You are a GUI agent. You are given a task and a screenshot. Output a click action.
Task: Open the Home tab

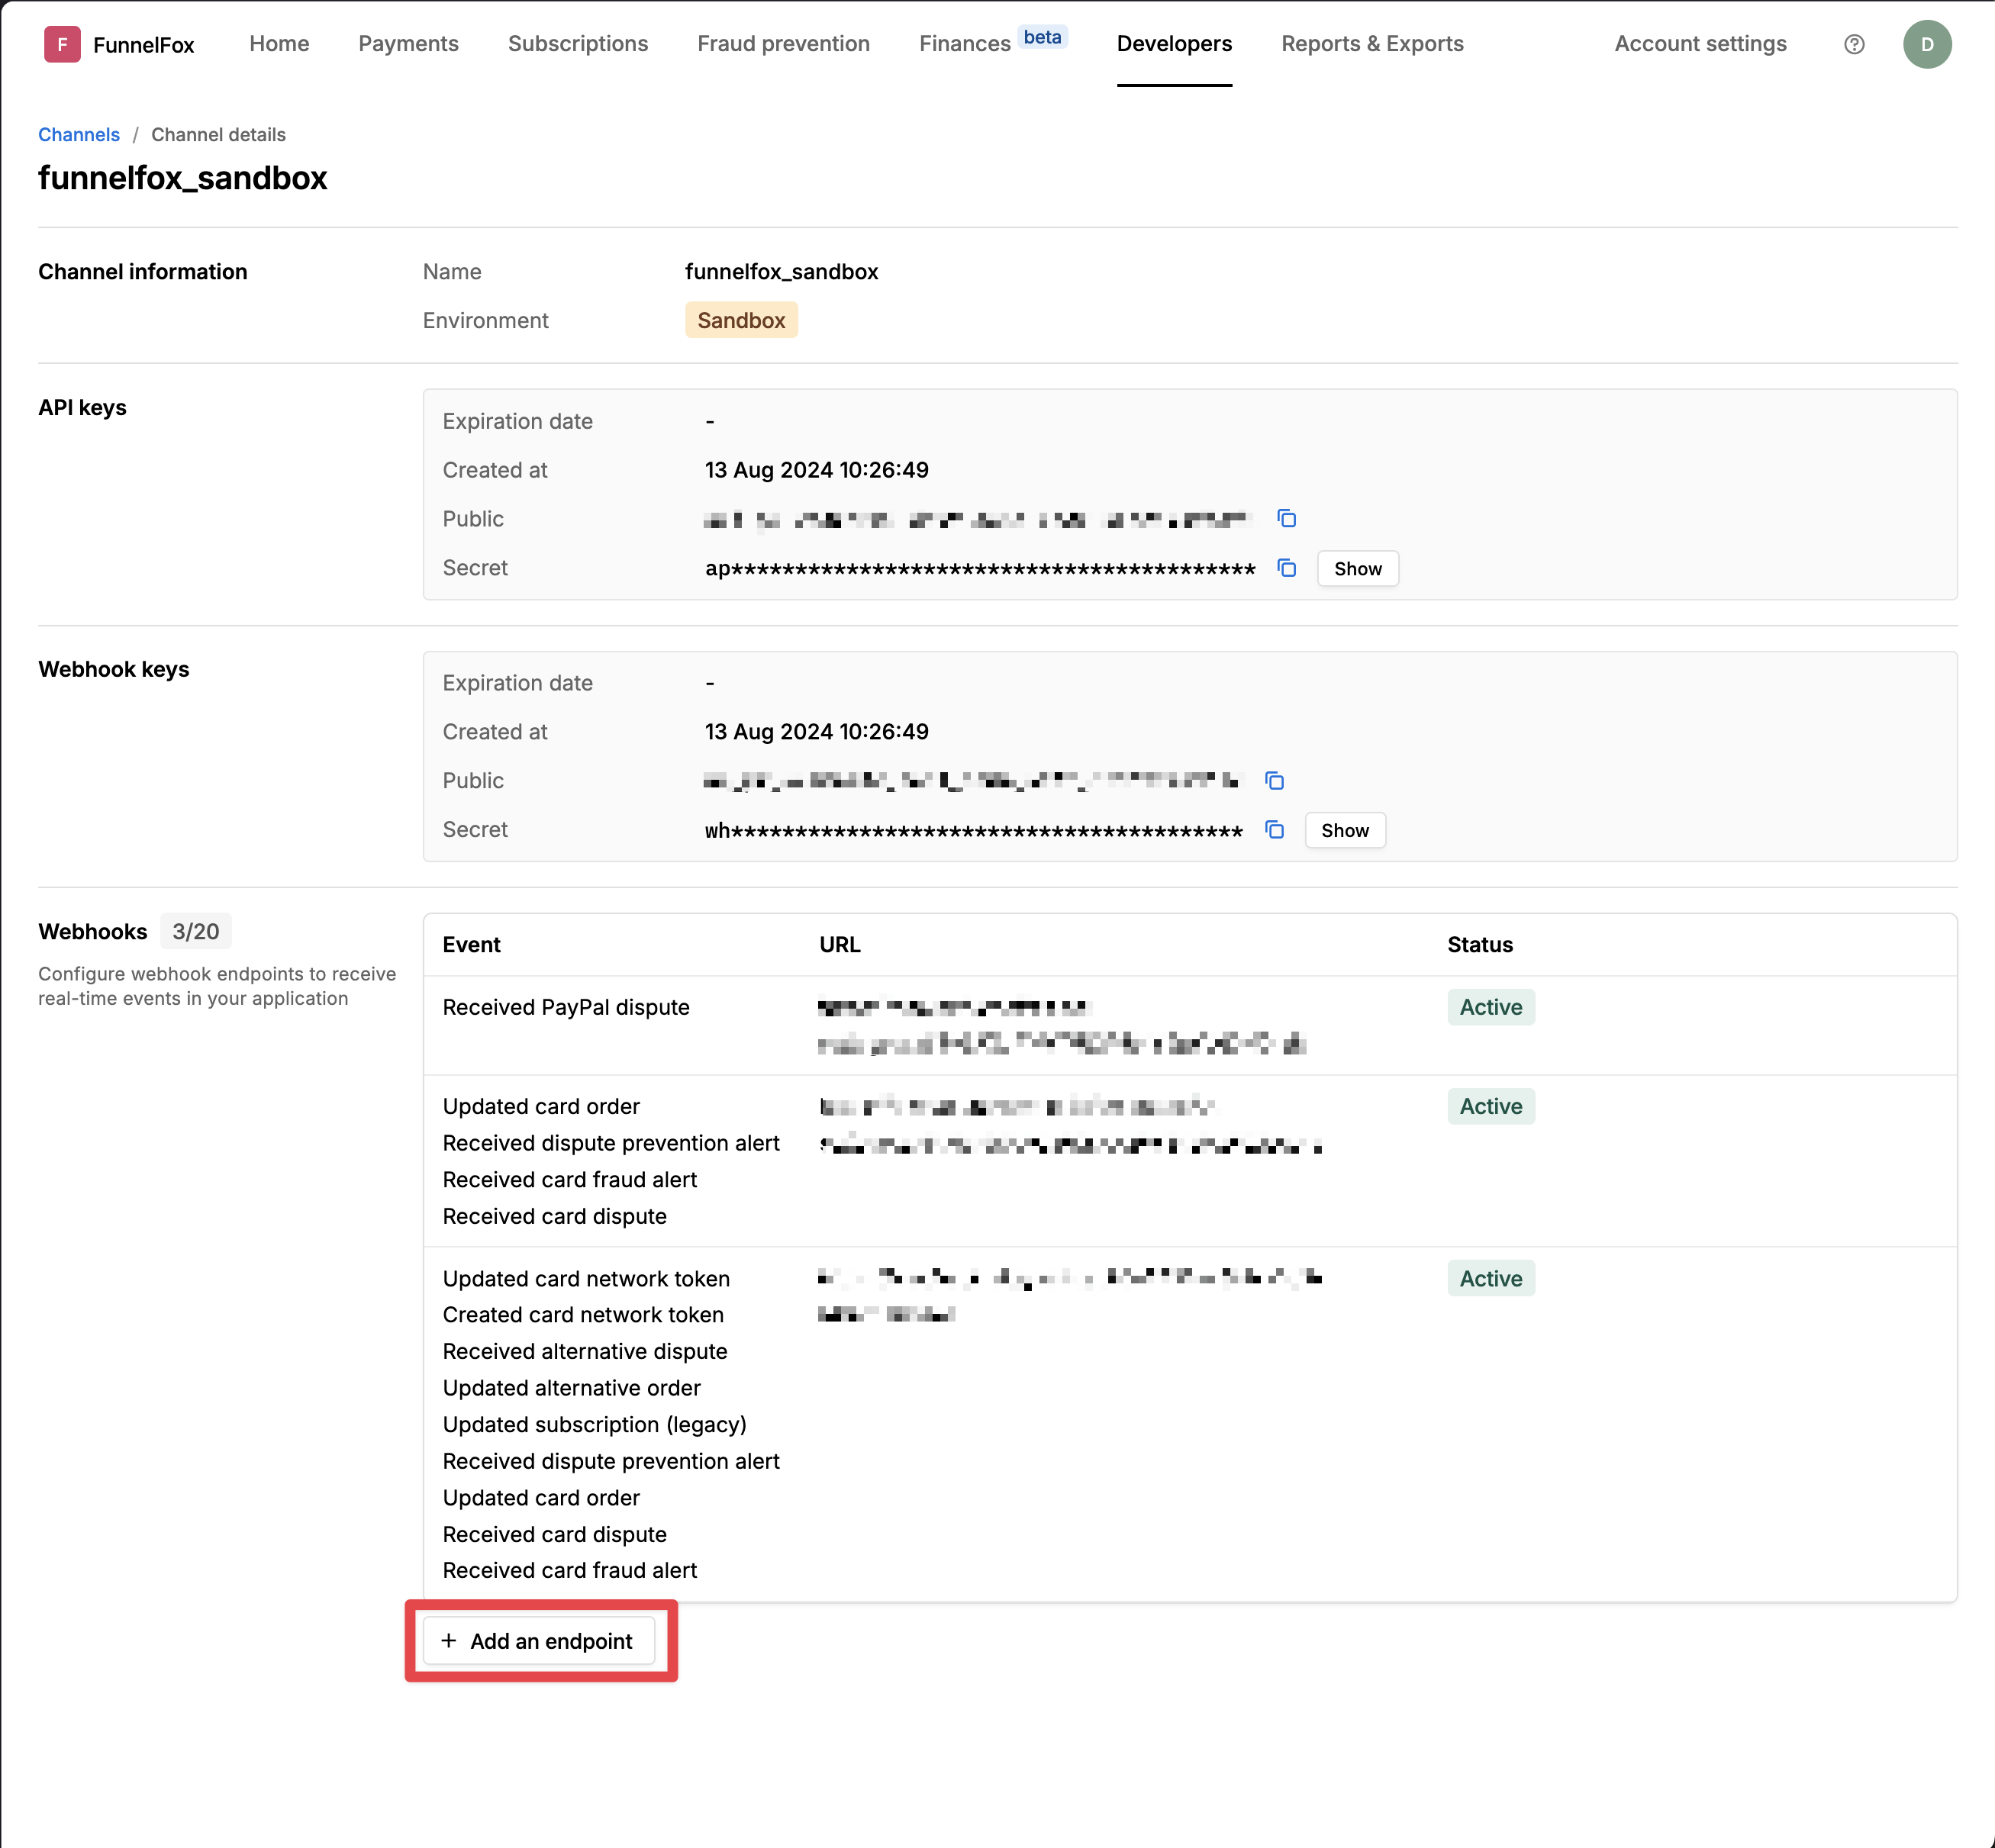pos(279,44)
